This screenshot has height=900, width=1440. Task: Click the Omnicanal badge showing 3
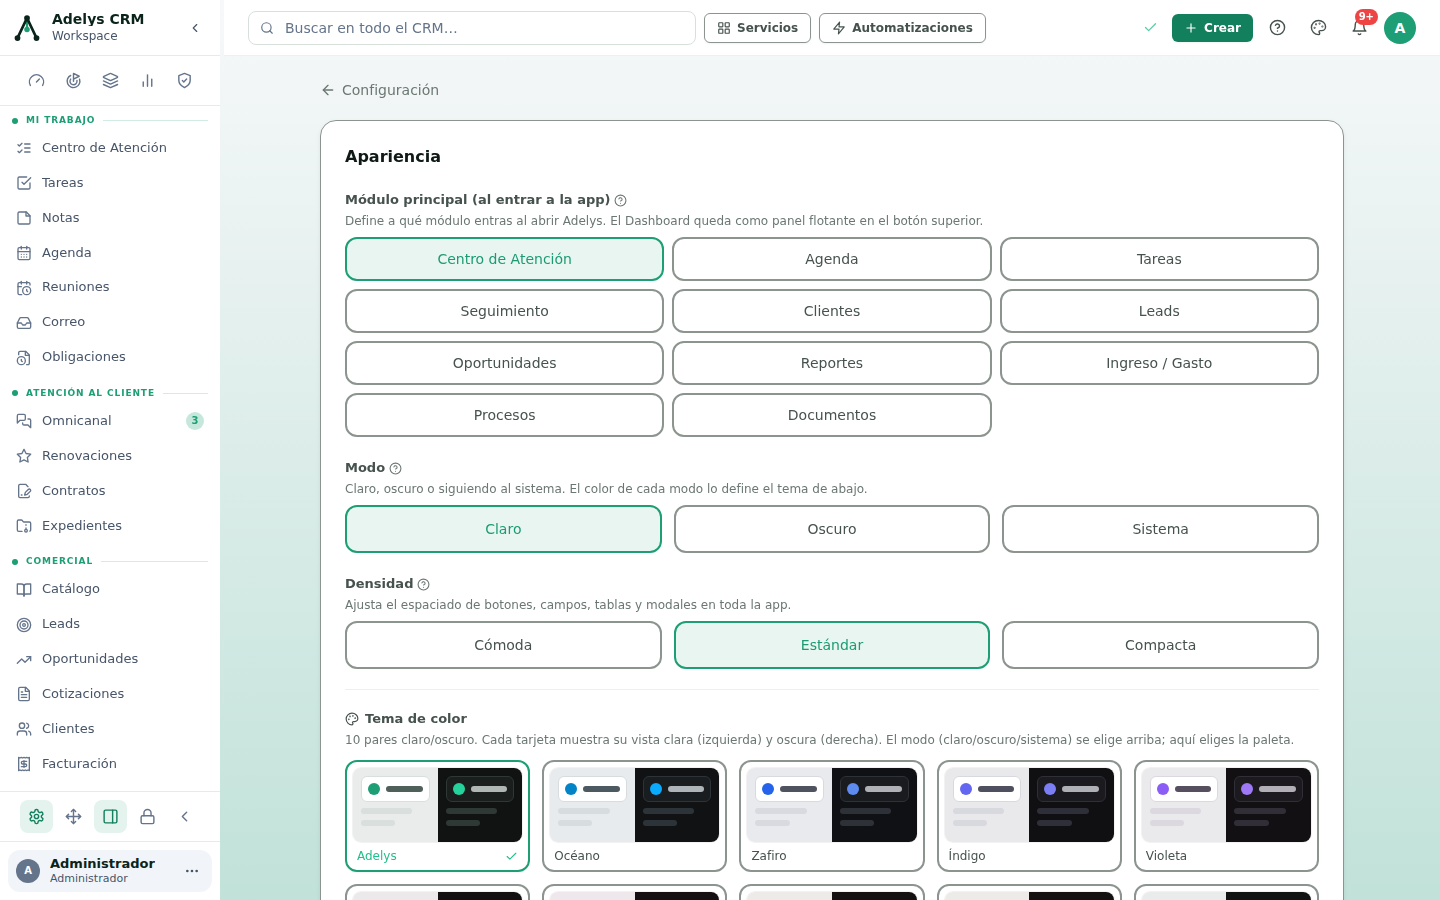point(195,421)
